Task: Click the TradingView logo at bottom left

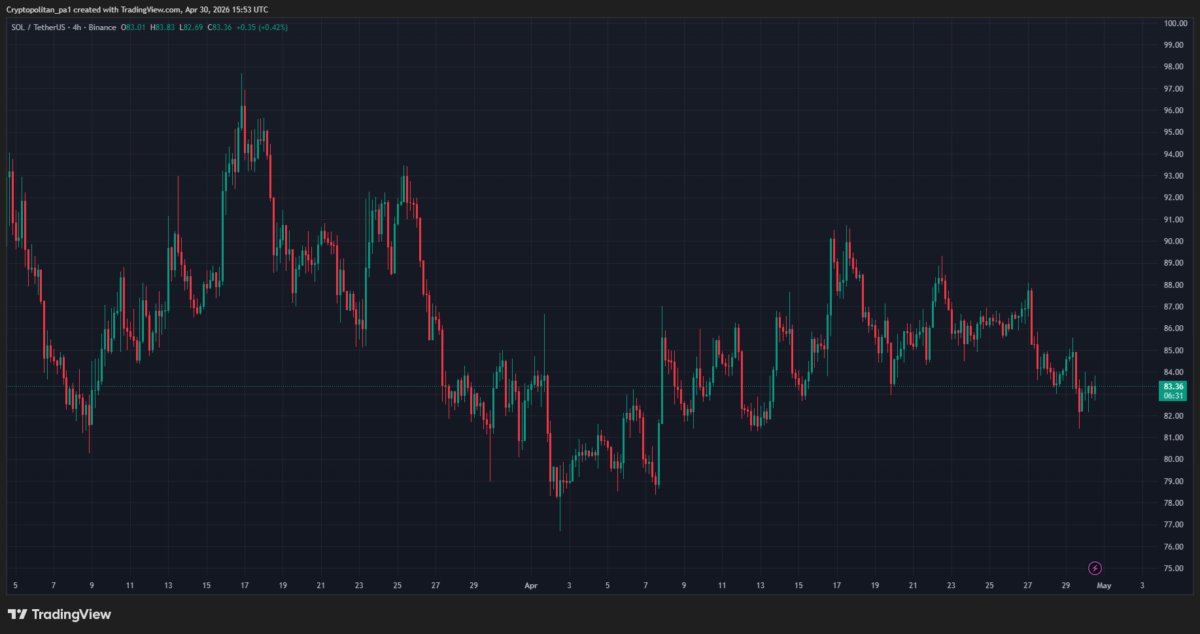Action: click(60, 614)
